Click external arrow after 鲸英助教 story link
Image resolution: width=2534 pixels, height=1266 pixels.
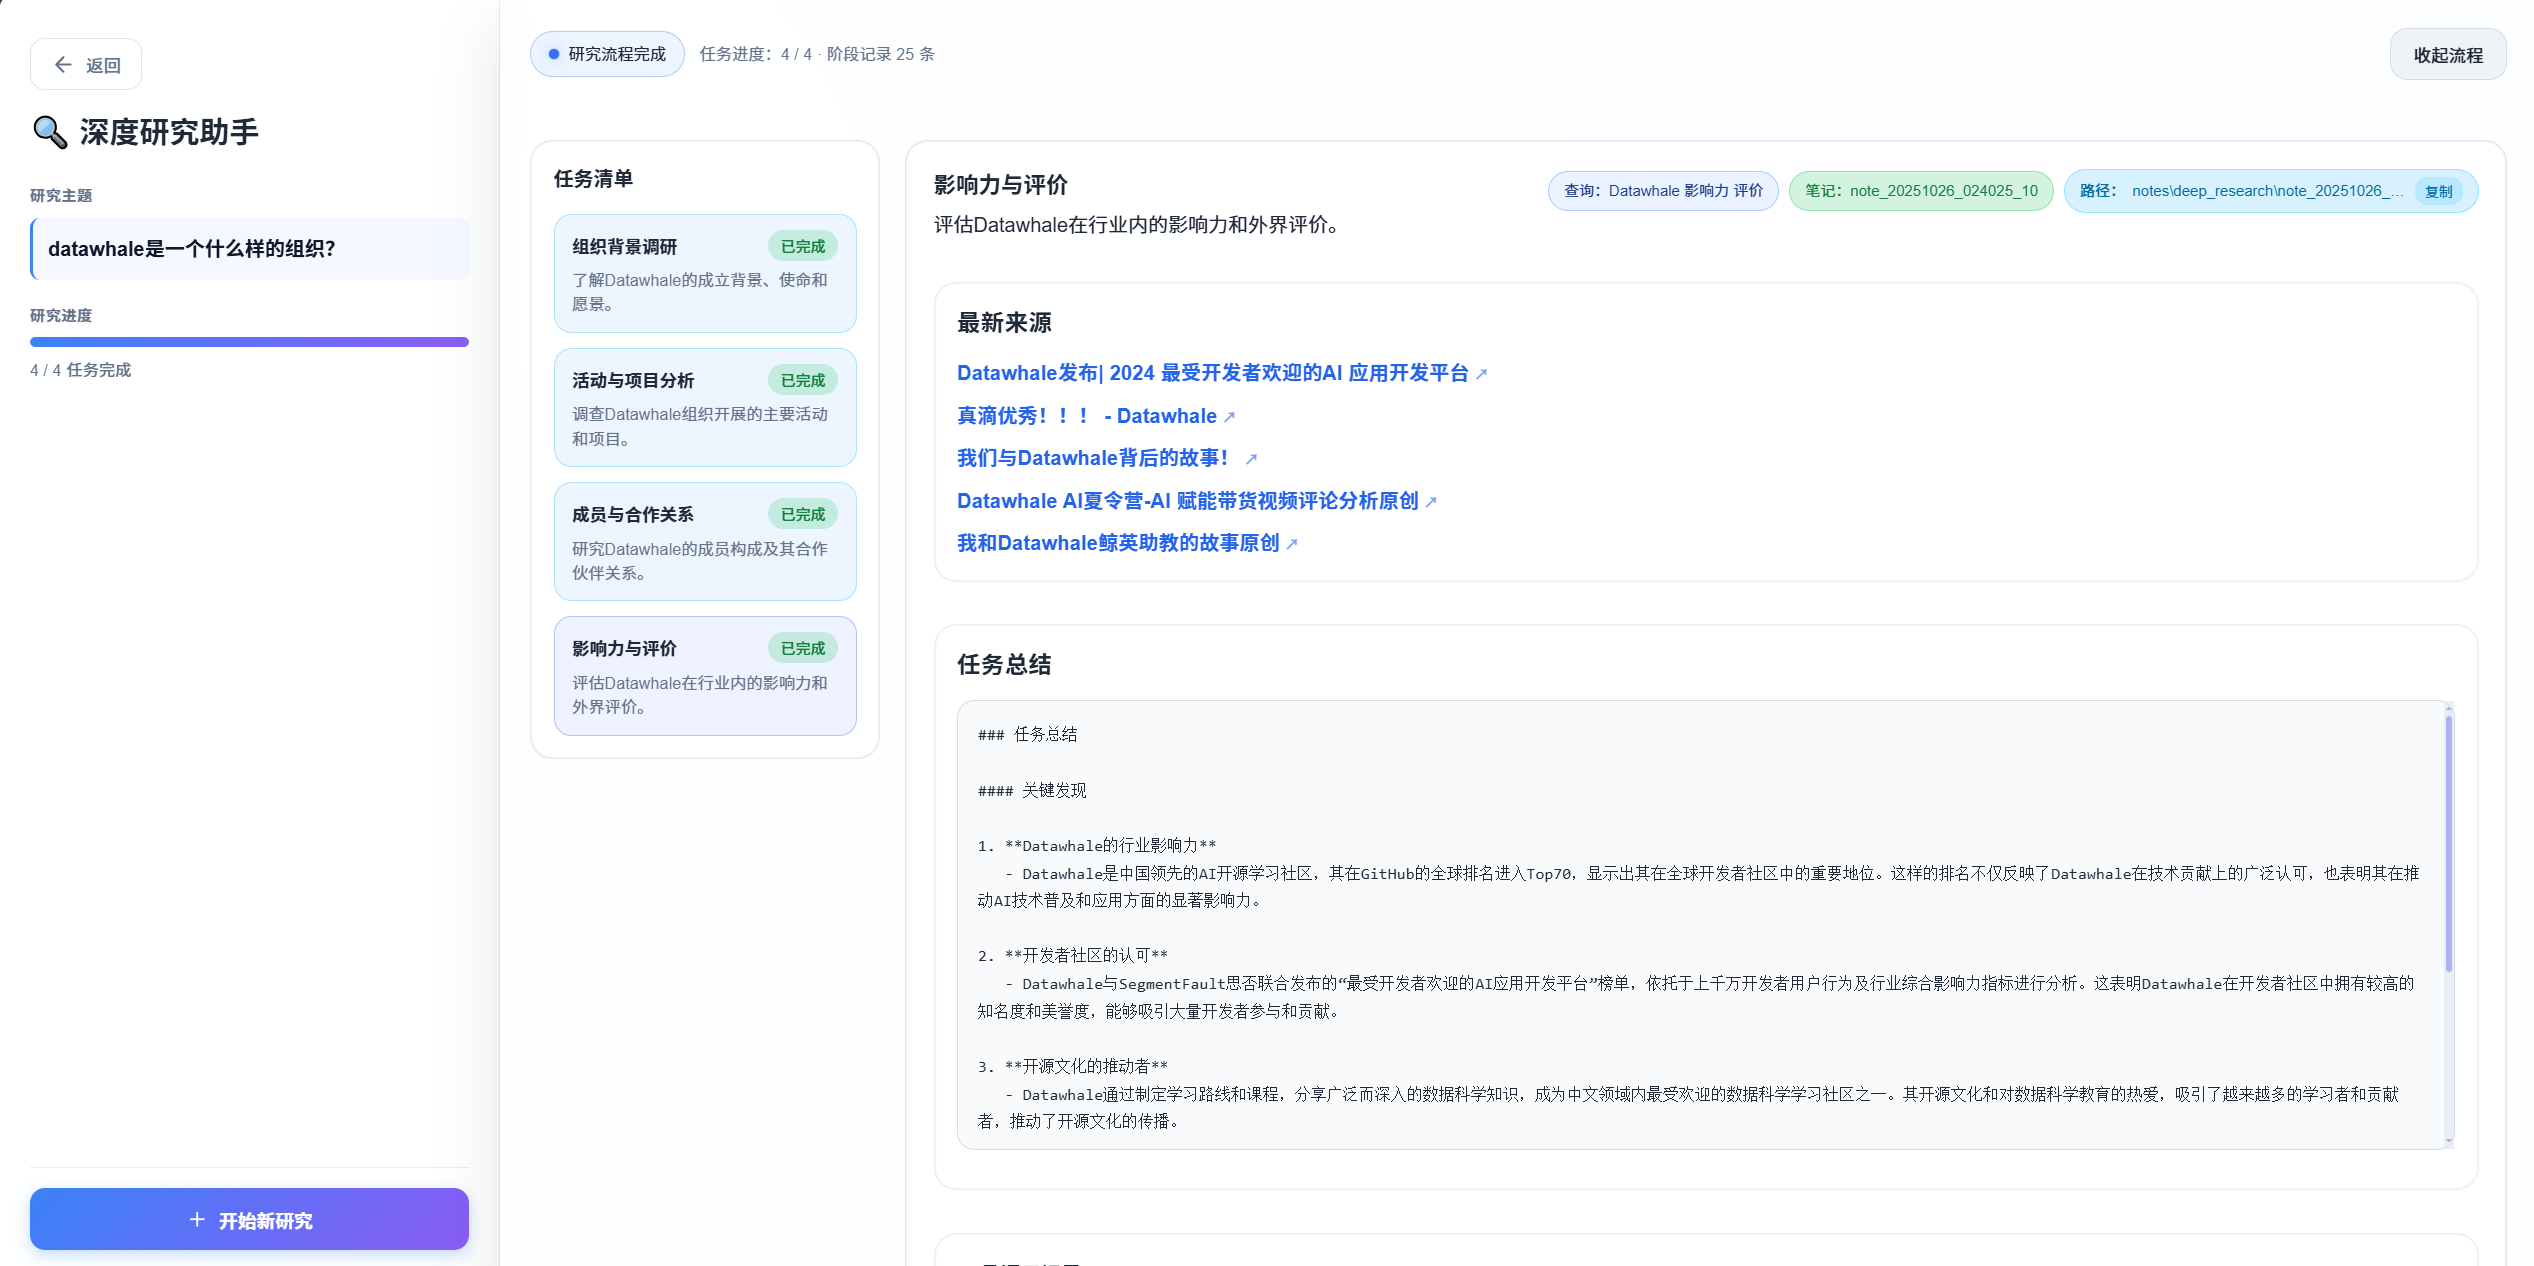tap(1292, 544)
